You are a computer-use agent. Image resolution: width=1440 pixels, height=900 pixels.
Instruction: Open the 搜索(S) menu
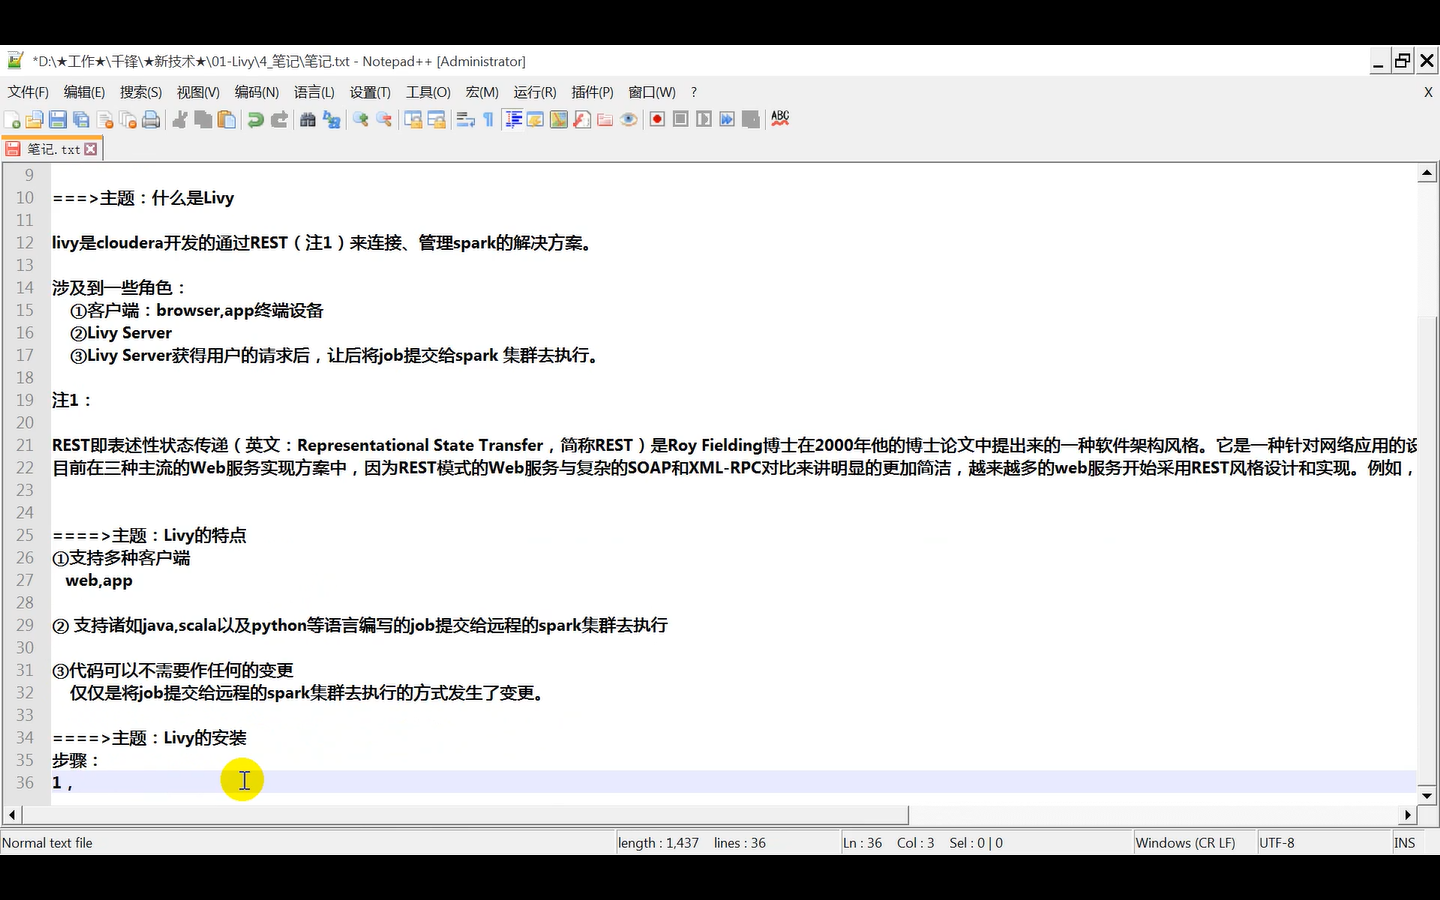tap(141, 92)
